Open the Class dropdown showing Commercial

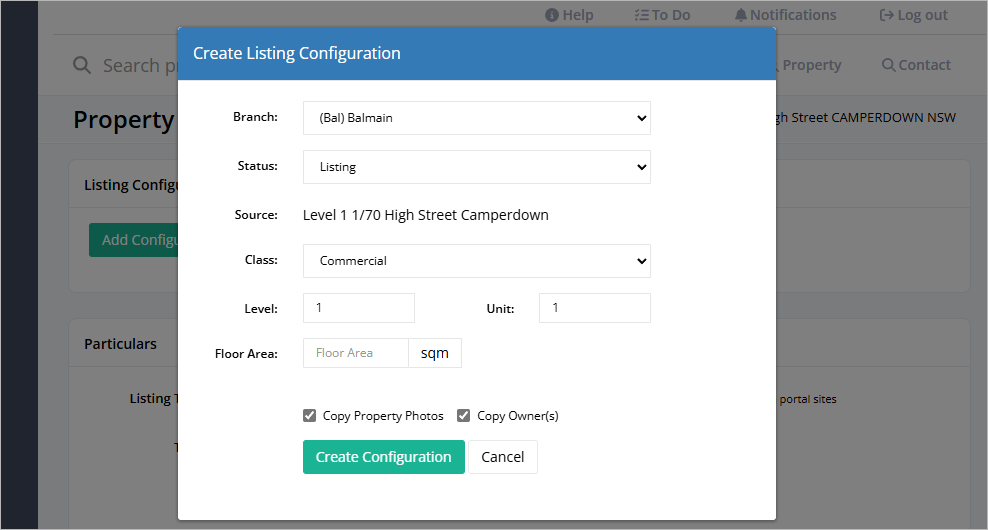tap(476, 261)
